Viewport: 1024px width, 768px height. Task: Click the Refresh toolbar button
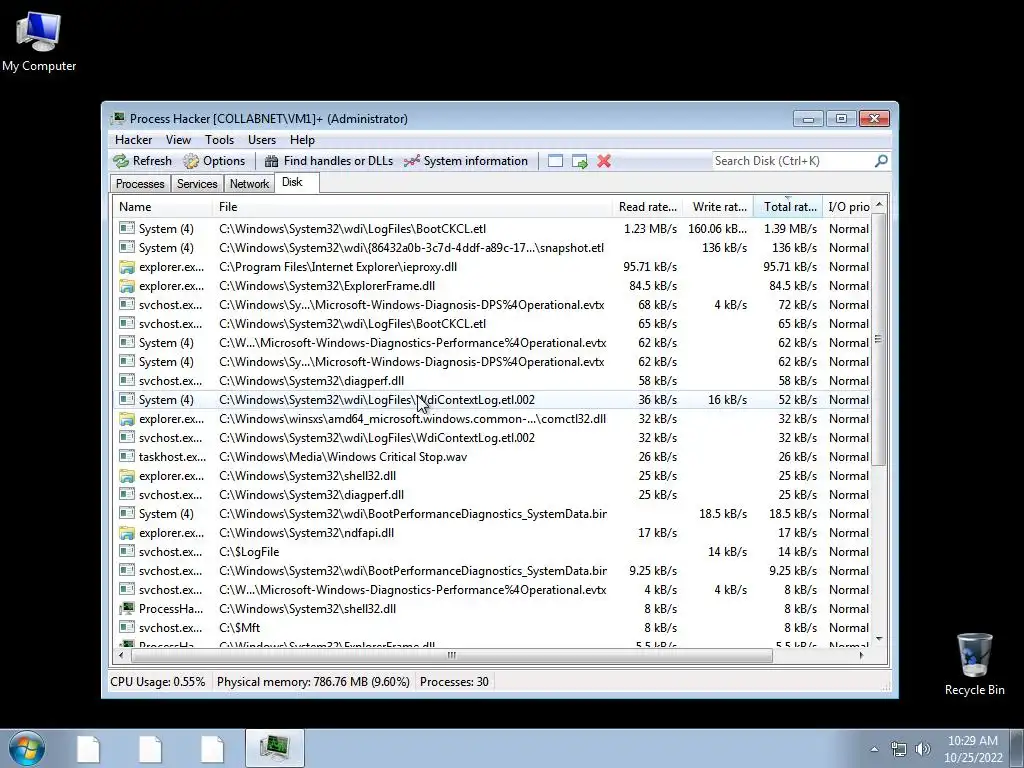pos(143,161)
